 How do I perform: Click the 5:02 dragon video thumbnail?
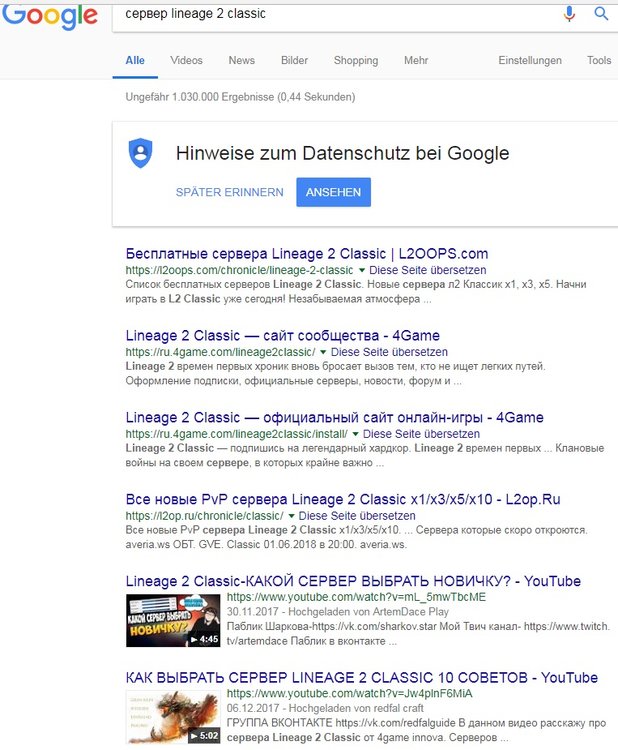(173, 717)
